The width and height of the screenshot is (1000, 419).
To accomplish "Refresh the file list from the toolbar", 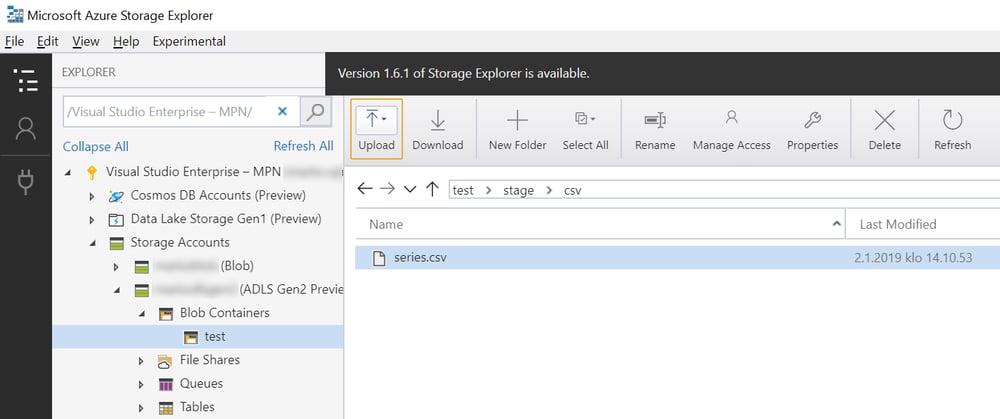I will tap(952, 129).
